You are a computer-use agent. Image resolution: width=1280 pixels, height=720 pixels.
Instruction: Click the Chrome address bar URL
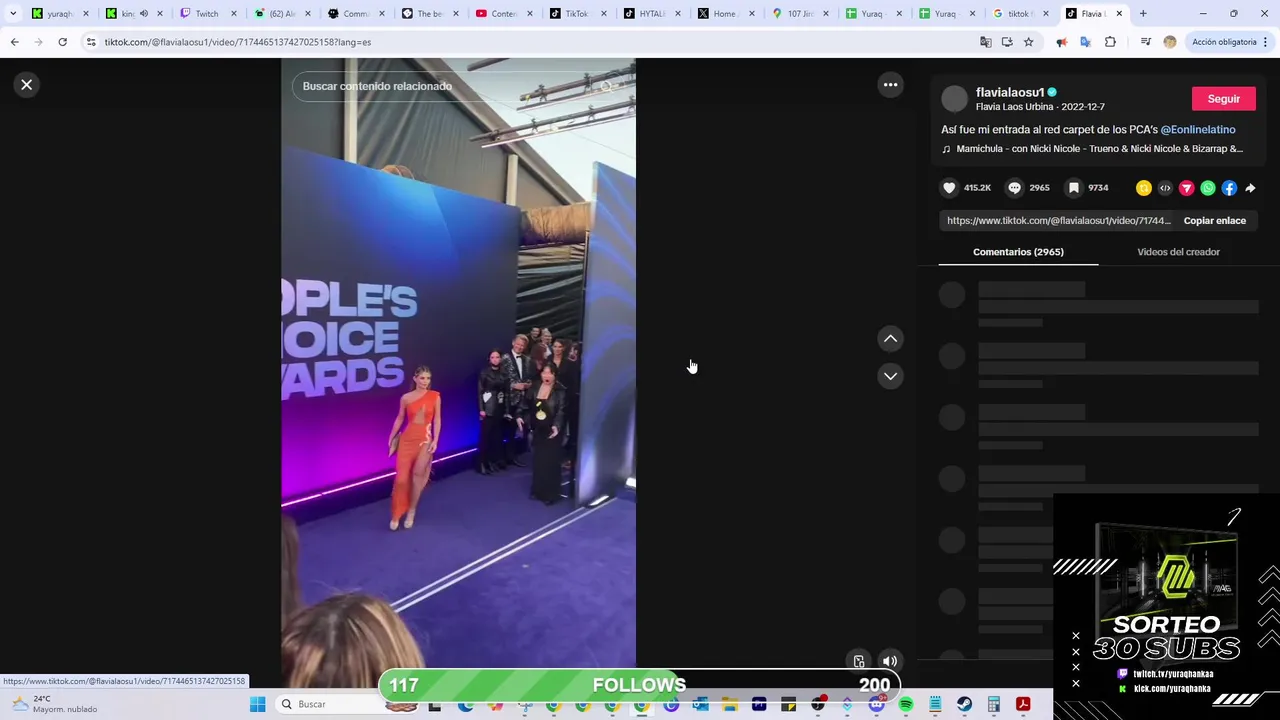click(x=238, y=42)
